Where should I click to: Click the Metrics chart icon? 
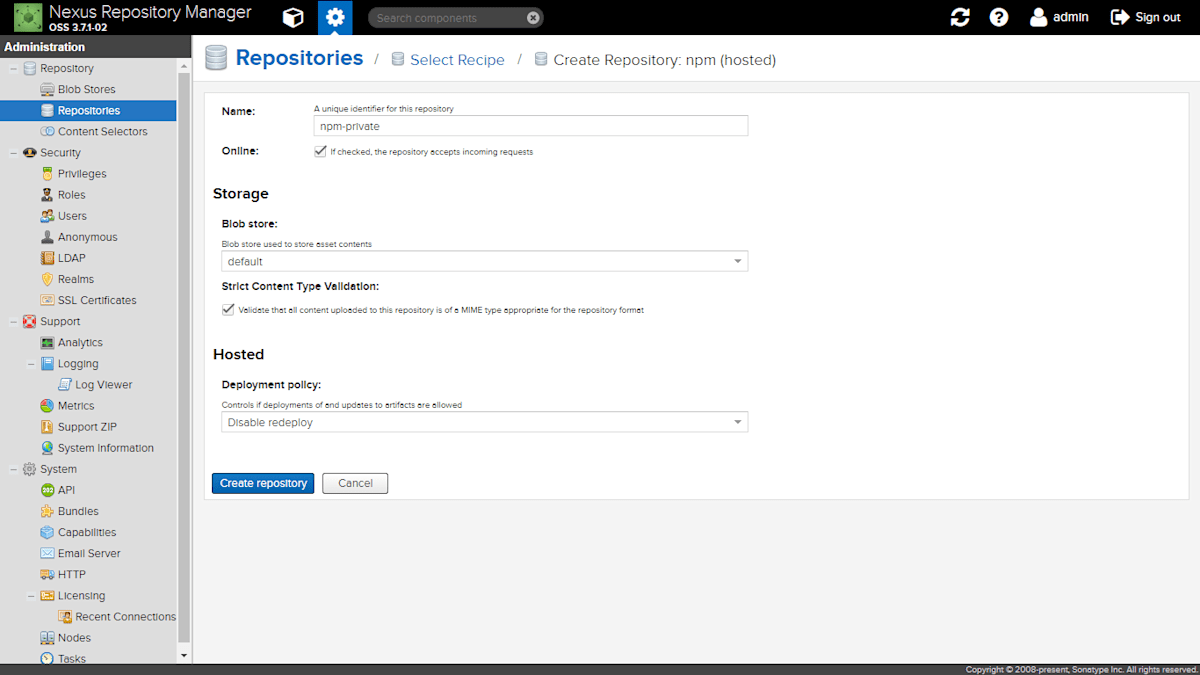(x=47, y=406)
